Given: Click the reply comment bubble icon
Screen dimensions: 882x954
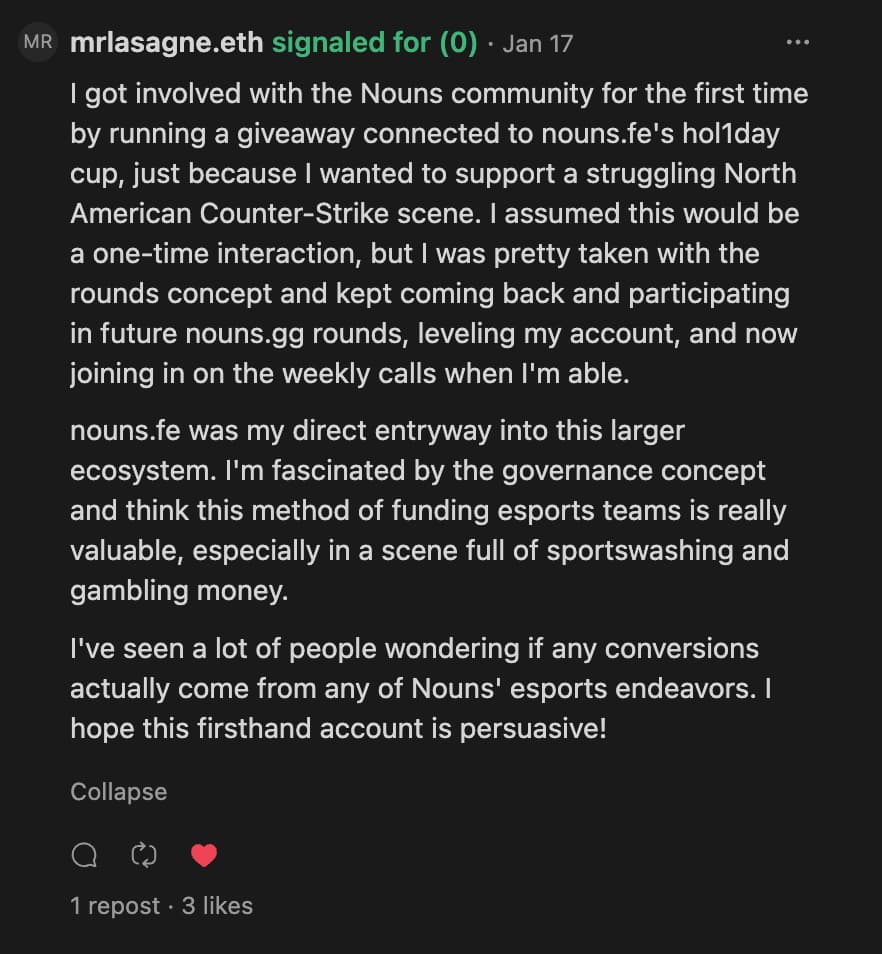Looking at the screenshot, I should pyautogui.click(x=85, y=855).
